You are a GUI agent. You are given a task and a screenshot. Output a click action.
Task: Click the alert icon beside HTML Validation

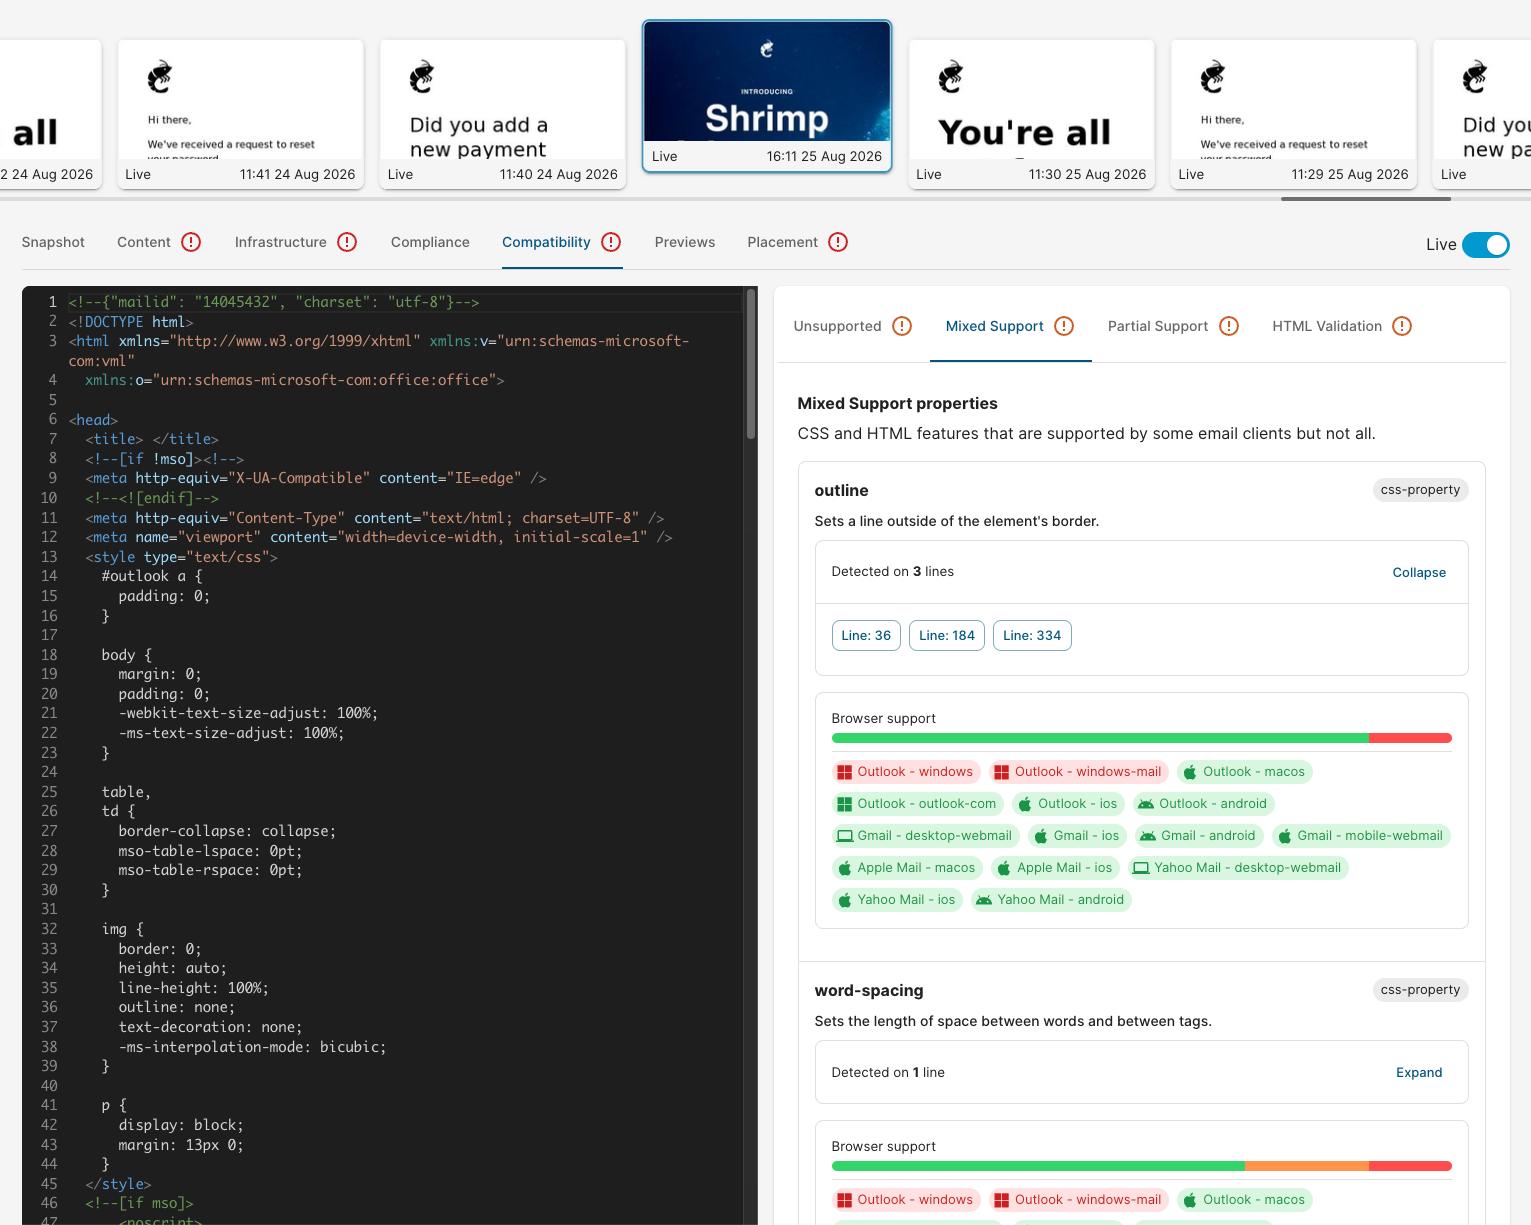pos(1402,326)
